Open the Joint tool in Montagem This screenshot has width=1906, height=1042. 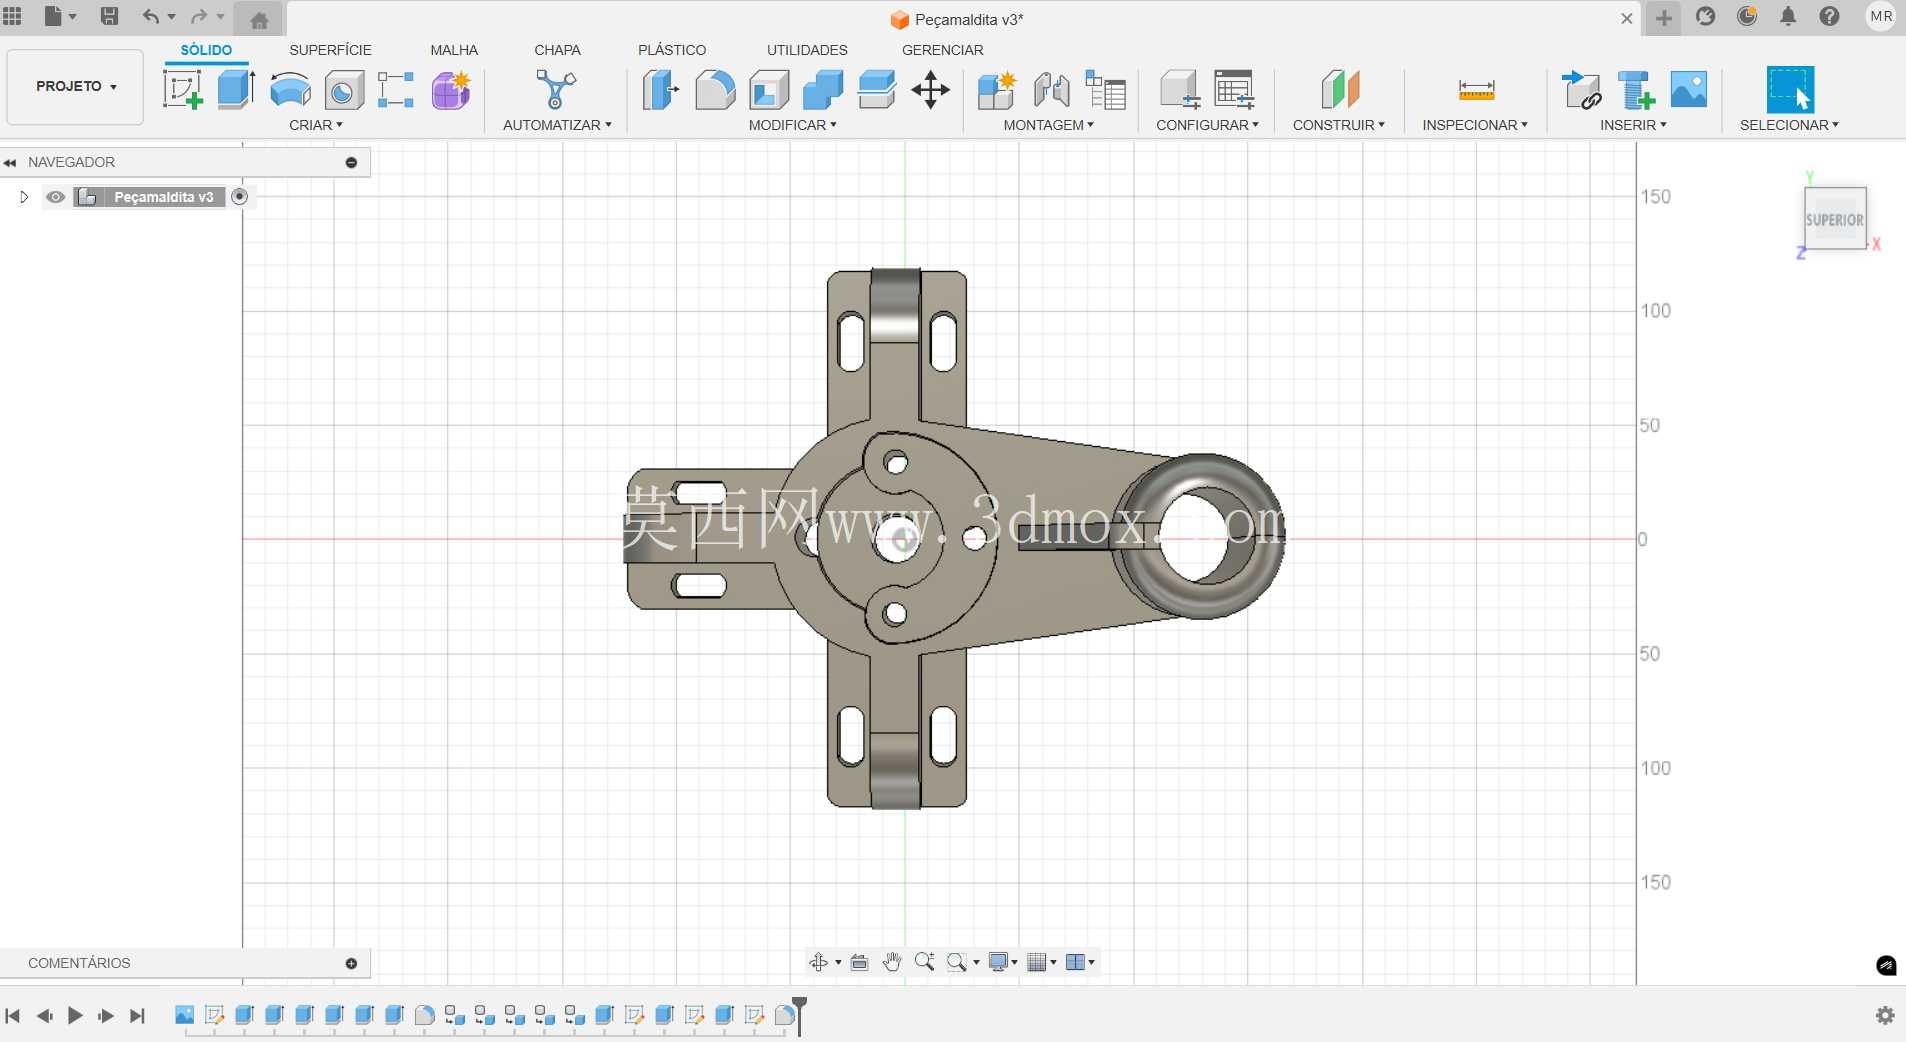coord(1052,90)
